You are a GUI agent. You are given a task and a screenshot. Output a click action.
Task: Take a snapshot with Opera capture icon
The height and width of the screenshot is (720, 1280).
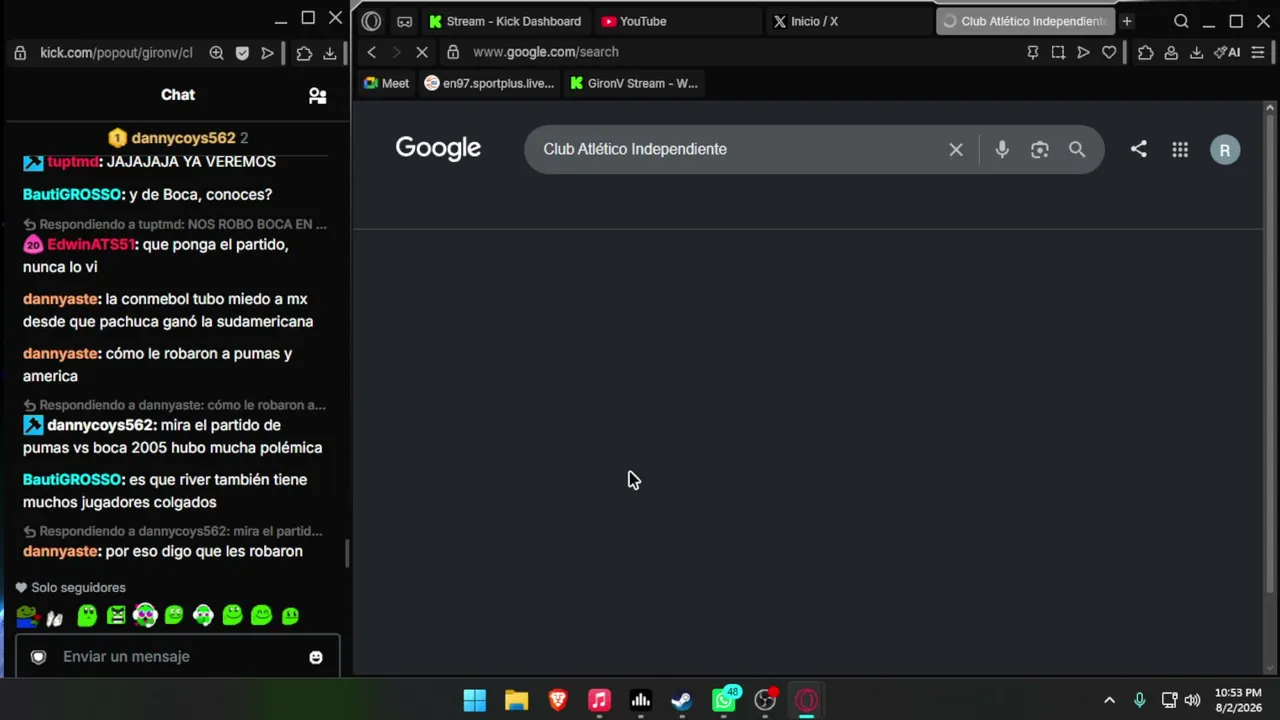pos(1058,52)
